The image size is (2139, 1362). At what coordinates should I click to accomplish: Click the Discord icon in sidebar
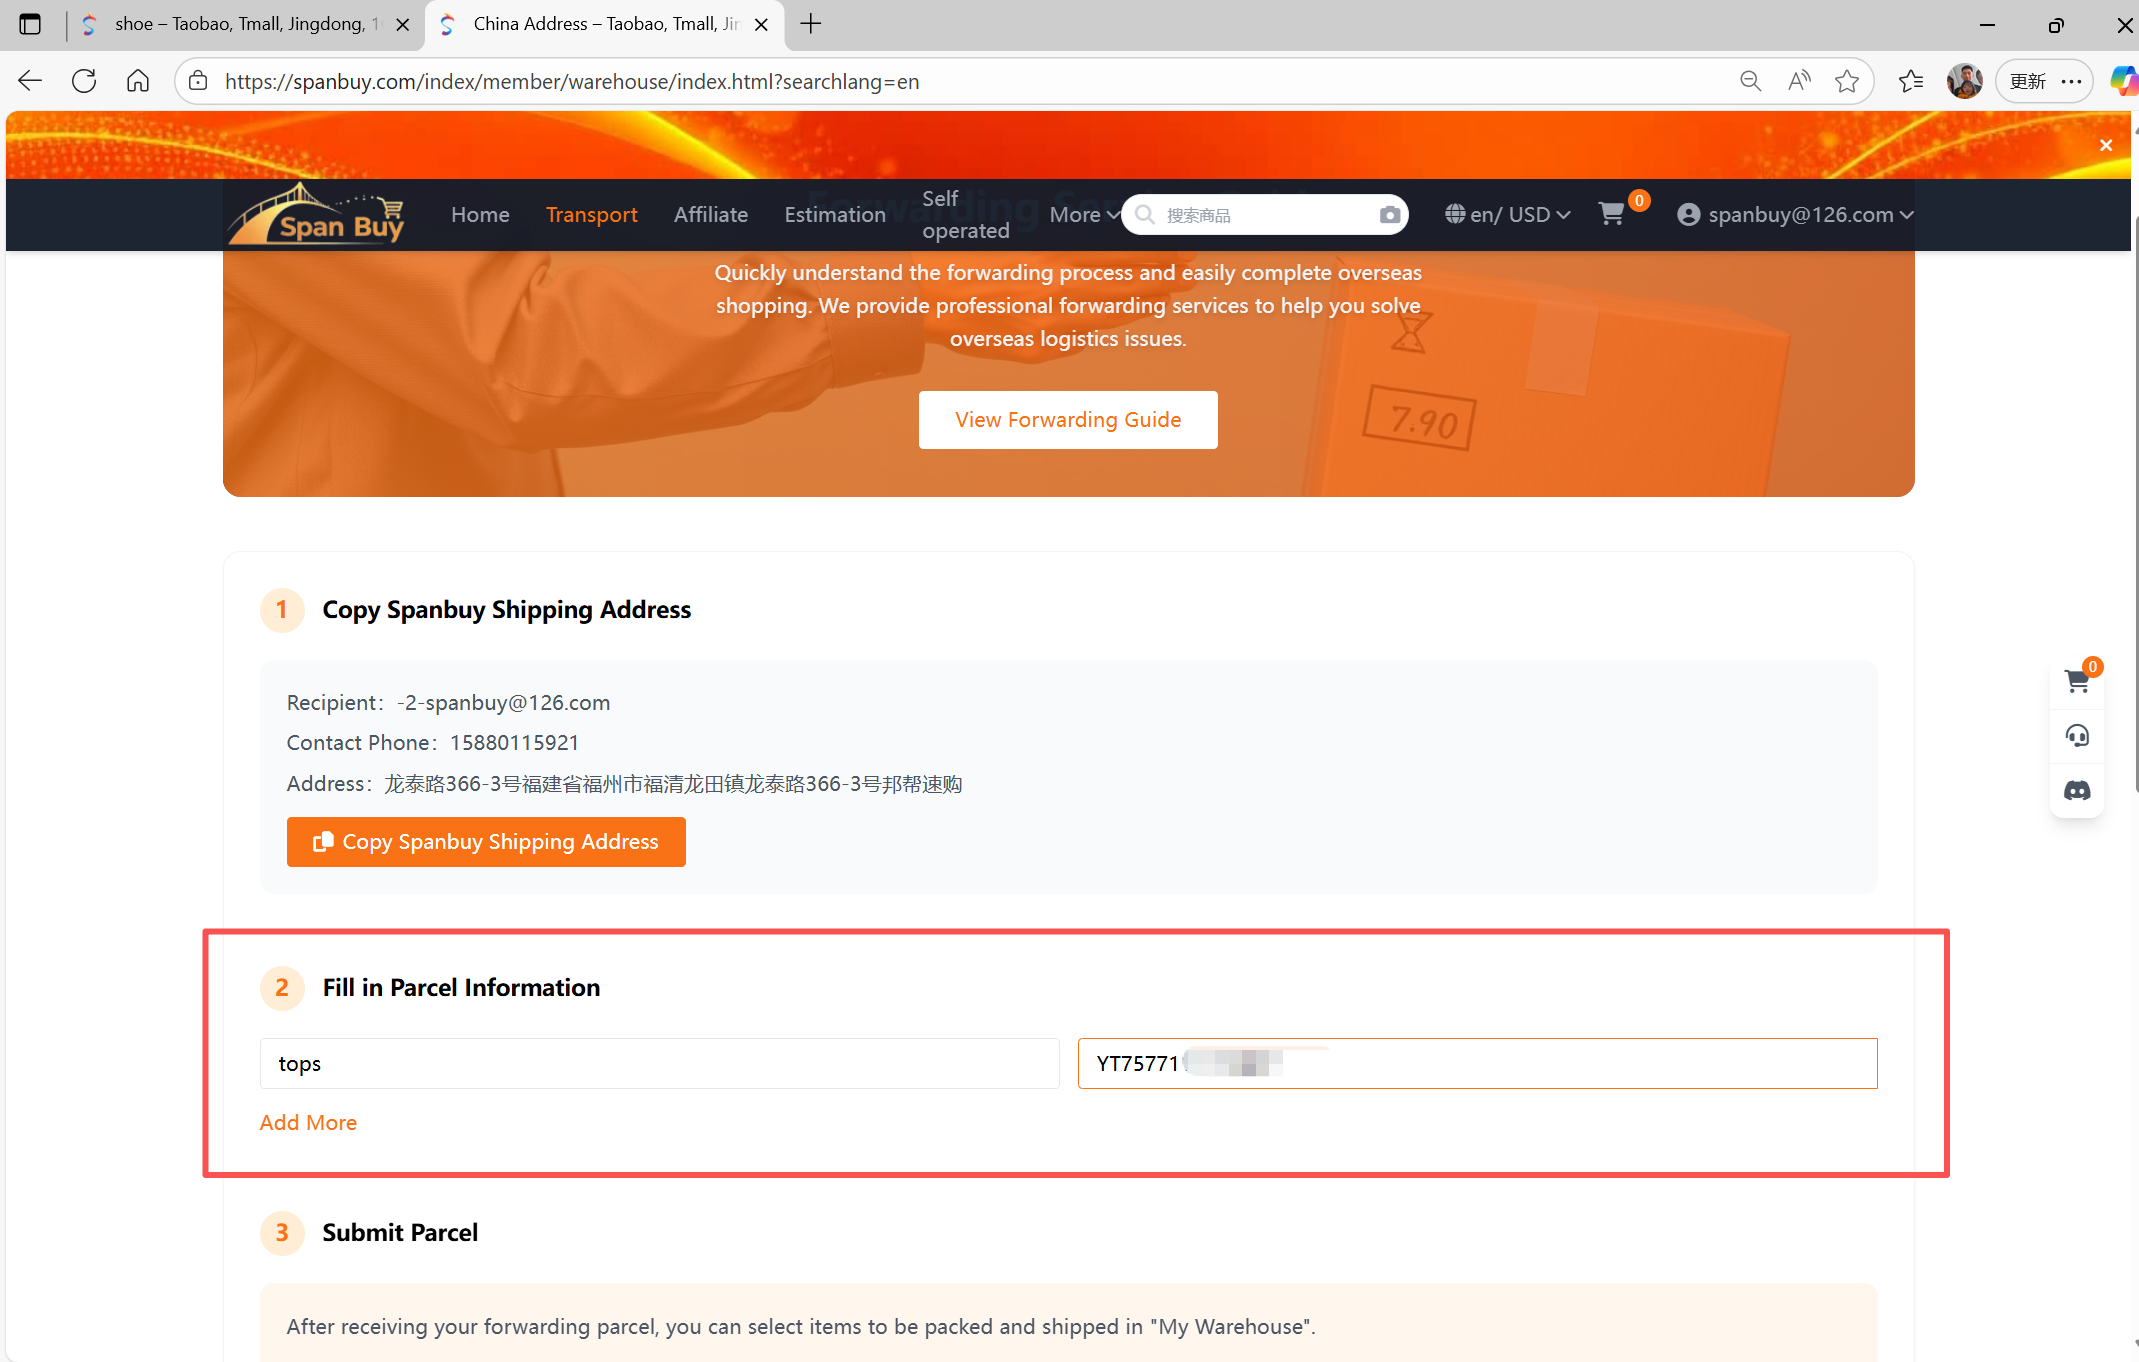(x=2077, y=791)
